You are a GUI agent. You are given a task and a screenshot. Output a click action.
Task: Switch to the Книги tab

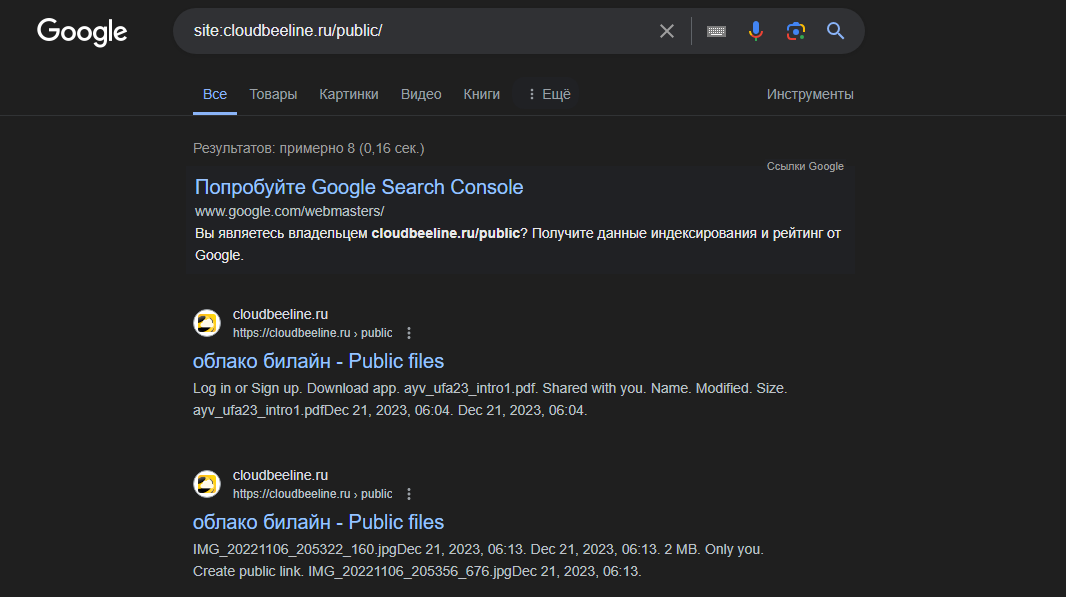tap(481, 95)
